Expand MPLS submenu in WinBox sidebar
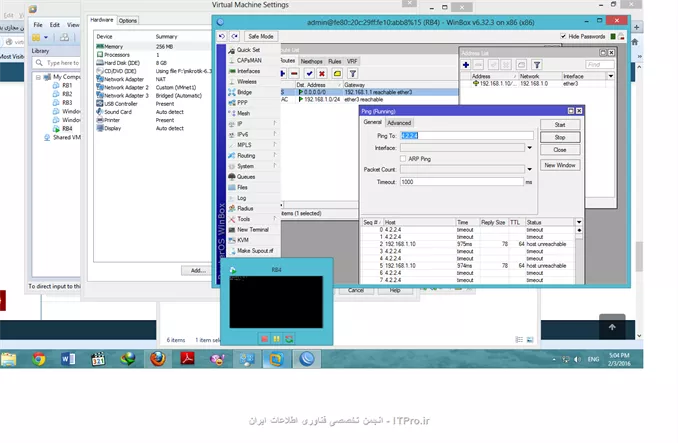The height and width of the screenshot is (443, 678). coord(275,145)
